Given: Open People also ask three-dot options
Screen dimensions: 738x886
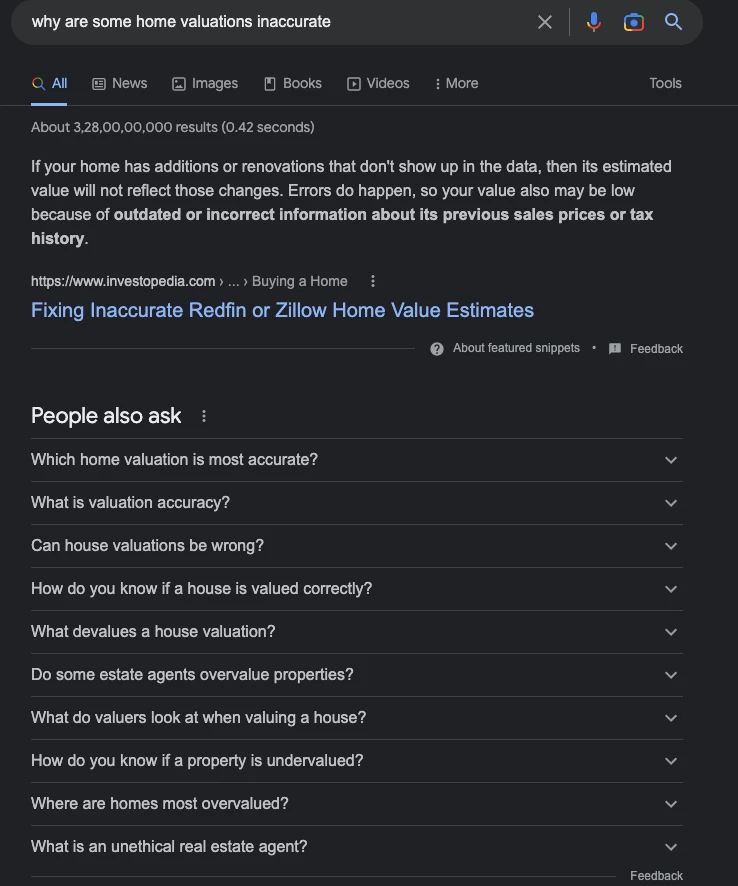Looking at the screenshot, I should pyautogui.click(x=204, y=416).
